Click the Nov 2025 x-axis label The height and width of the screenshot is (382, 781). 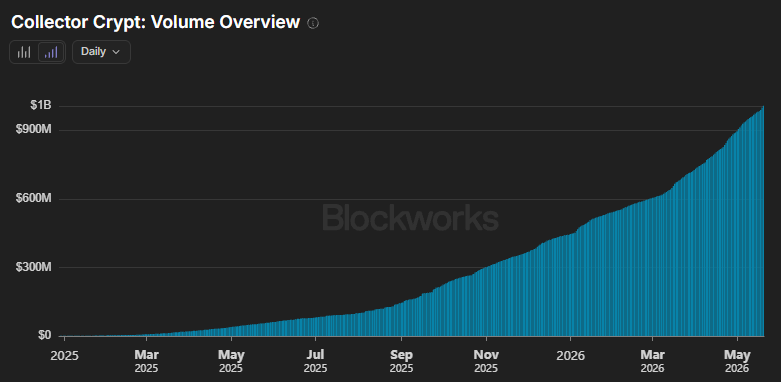(x=486, y=362)
